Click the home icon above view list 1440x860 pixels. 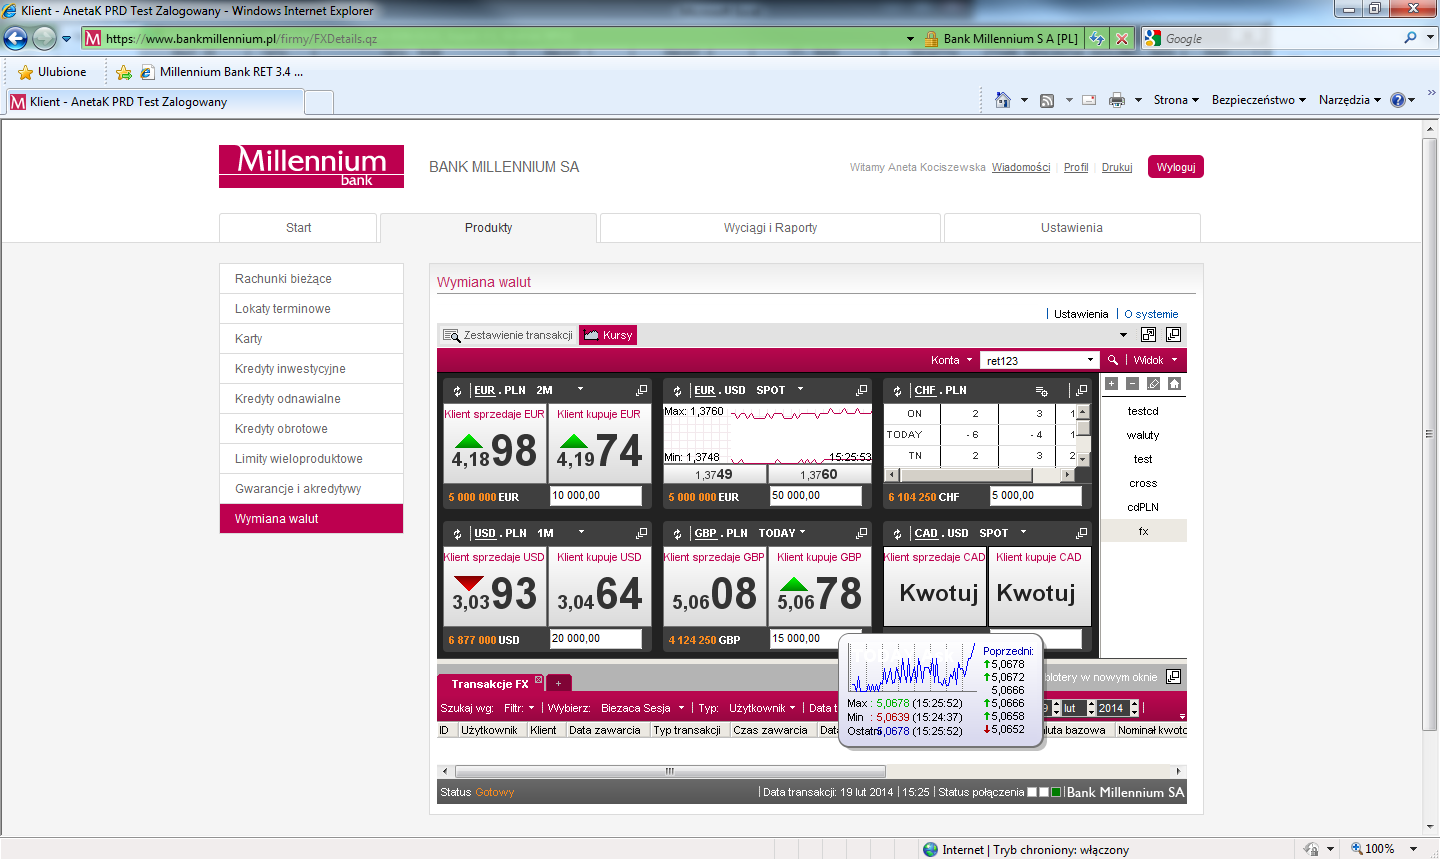(1174, 384)
